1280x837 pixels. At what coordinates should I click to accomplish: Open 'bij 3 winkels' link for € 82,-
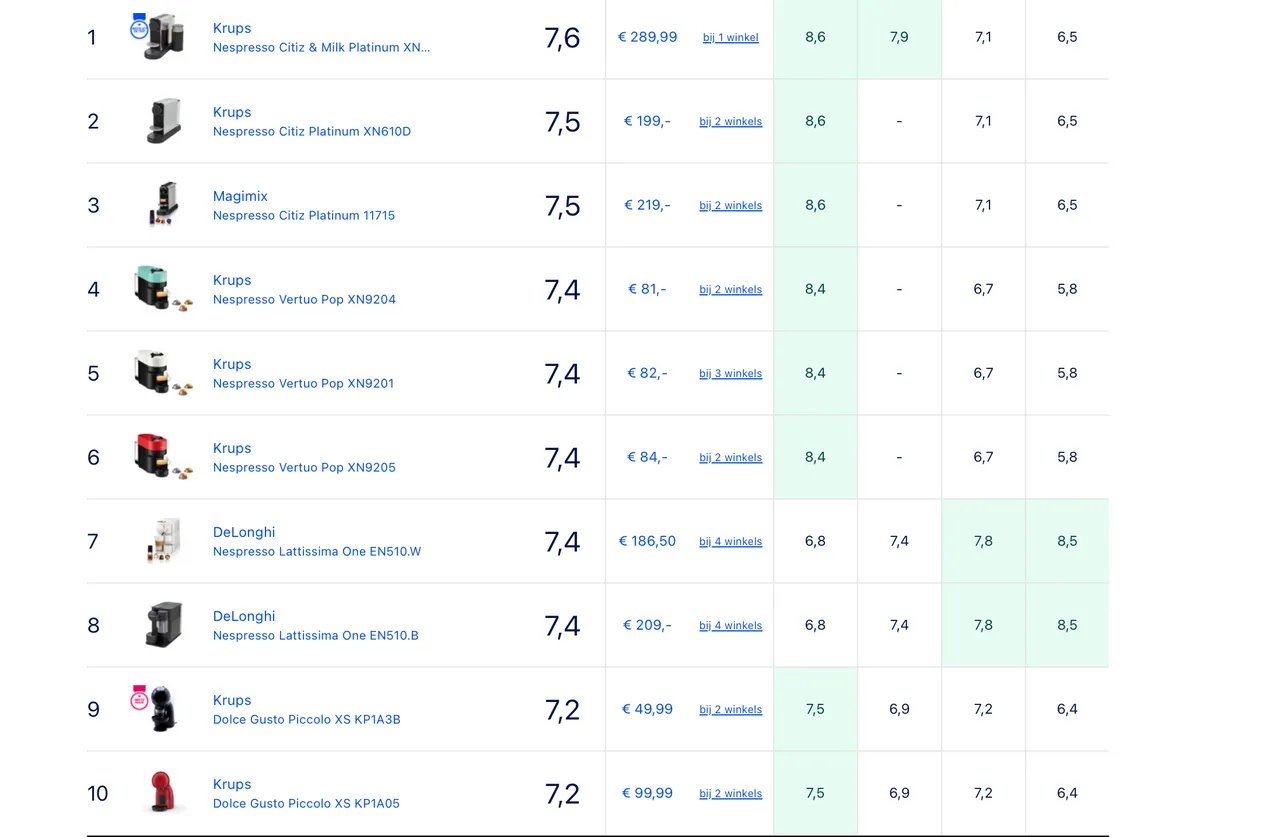[x=731, y=374]
